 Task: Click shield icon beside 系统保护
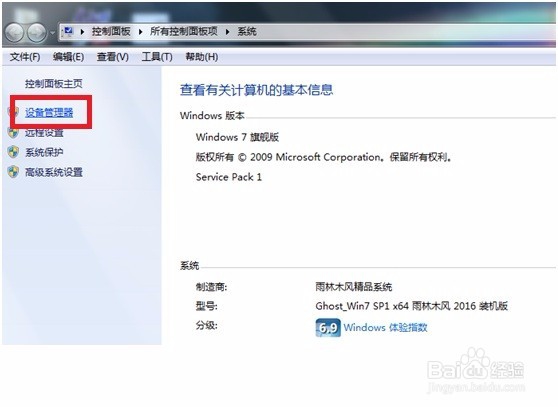tap(14, 152)
